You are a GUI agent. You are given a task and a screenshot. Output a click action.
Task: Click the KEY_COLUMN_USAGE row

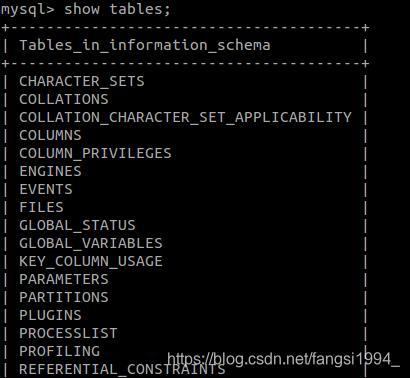91,261
